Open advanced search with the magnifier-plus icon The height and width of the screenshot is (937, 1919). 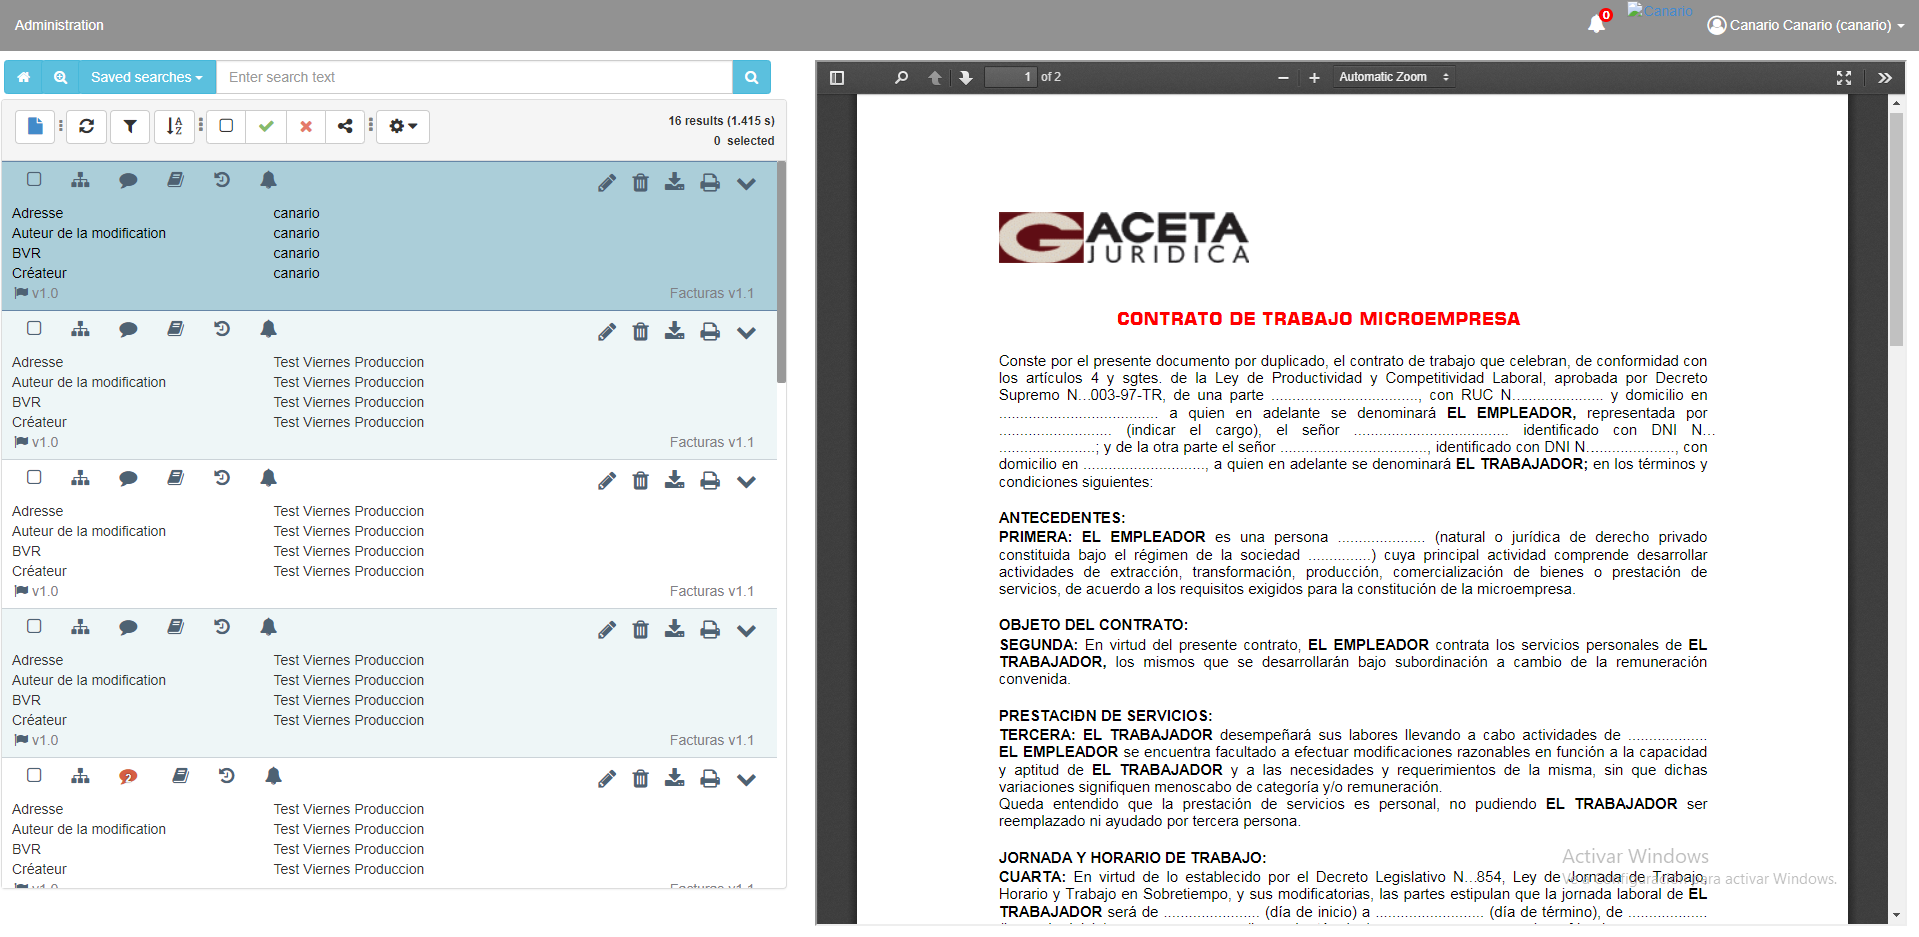point(61,77)
